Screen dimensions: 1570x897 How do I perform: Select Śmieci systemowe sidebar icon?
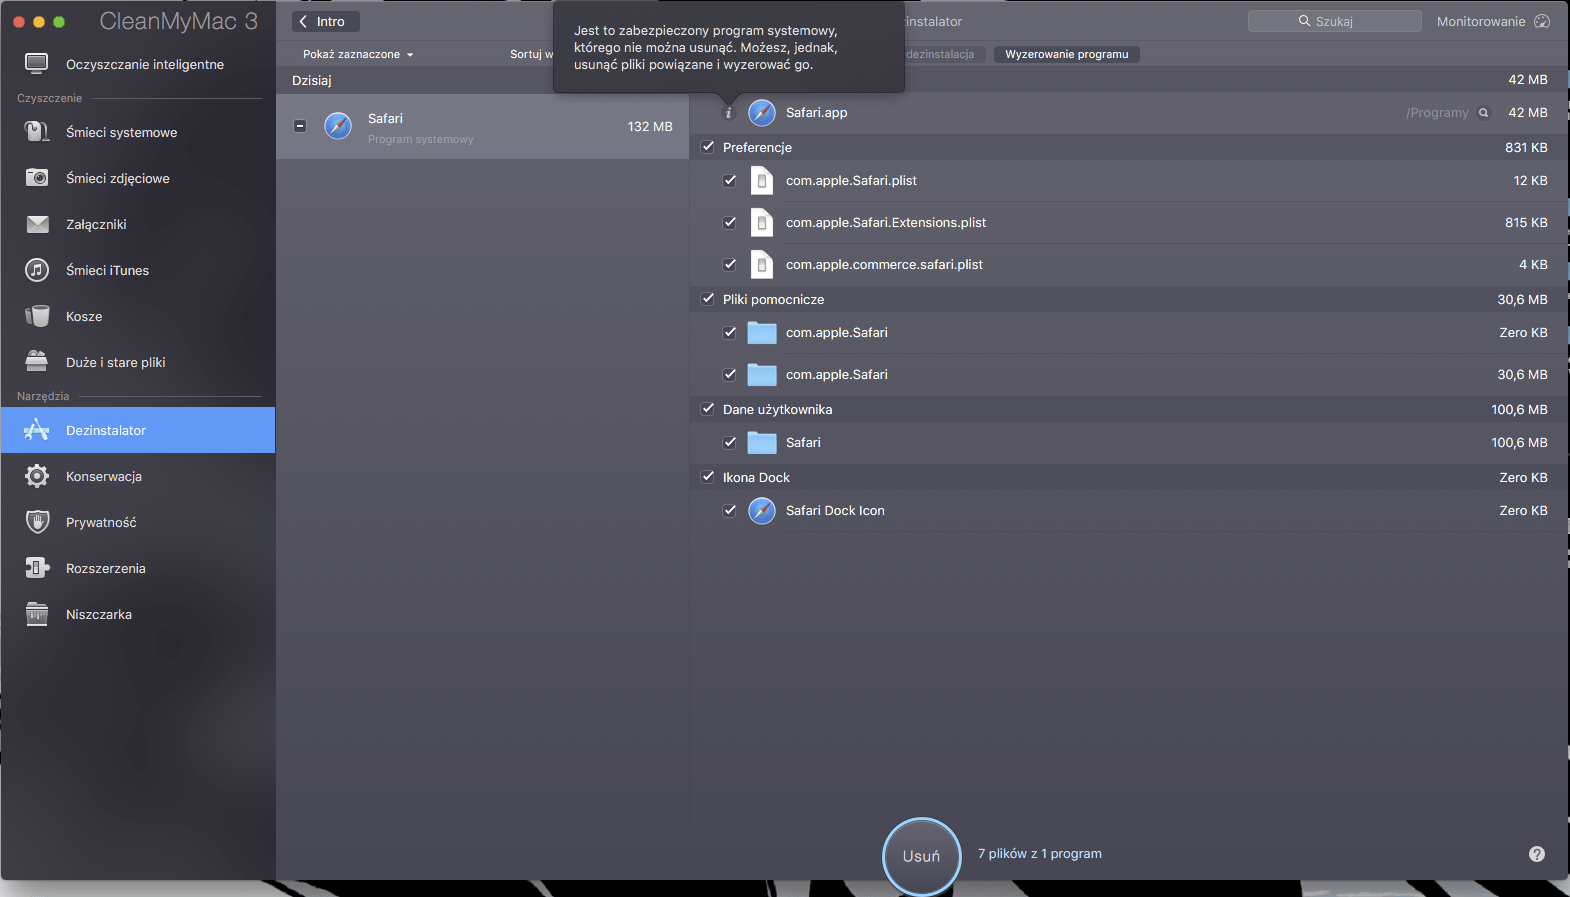click(37, 132)
